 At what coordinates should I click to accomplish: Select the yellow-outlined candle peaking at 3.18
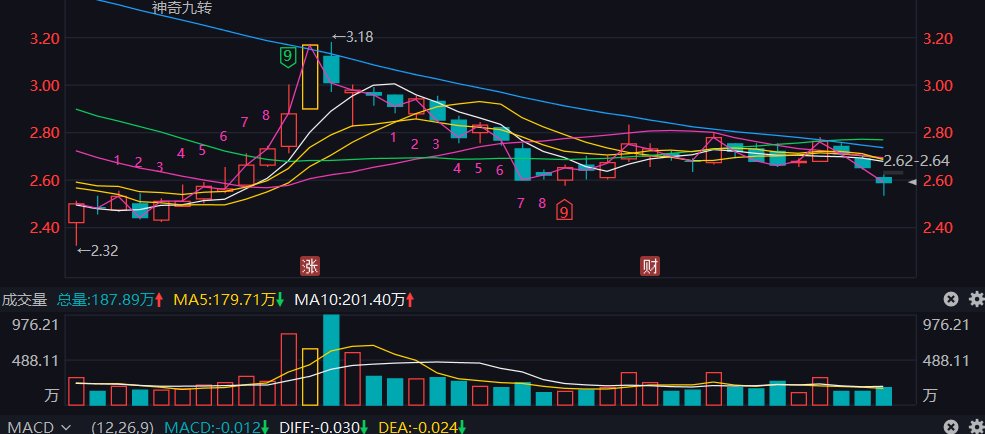click(310, 77)
